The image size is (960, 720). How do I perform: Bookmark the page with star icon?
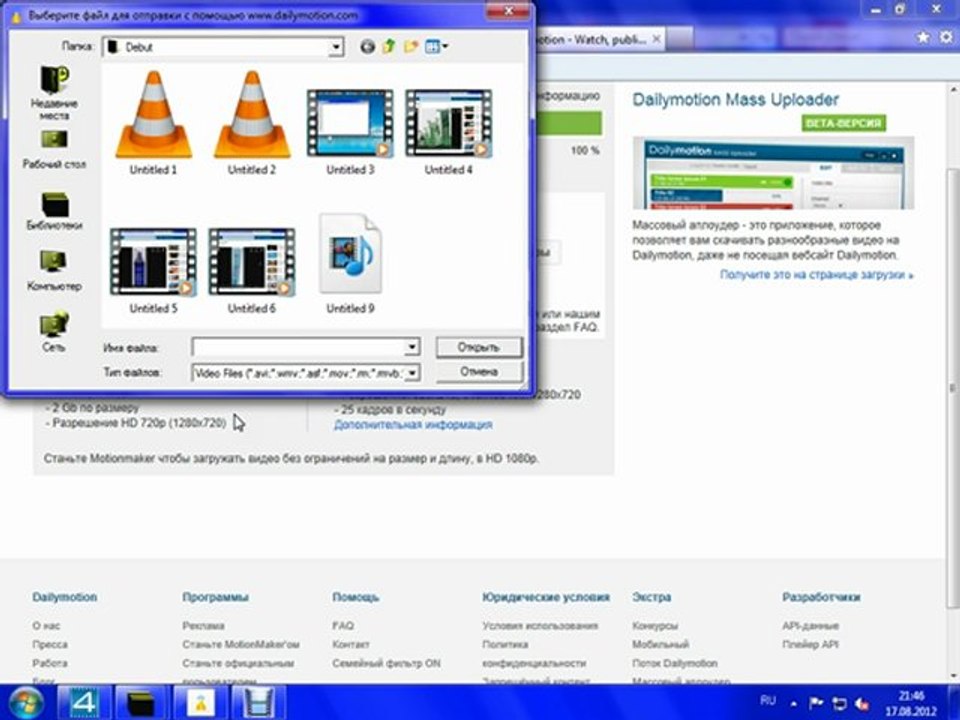click(923, 38)
